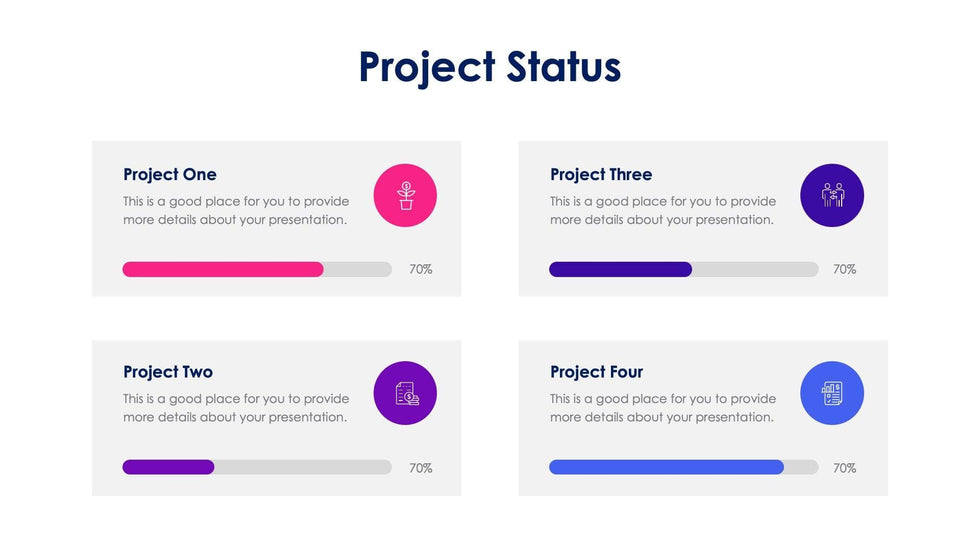Click the "Project Three" heading
This screenshot has width=980, height=551.
tap(601, 175)
